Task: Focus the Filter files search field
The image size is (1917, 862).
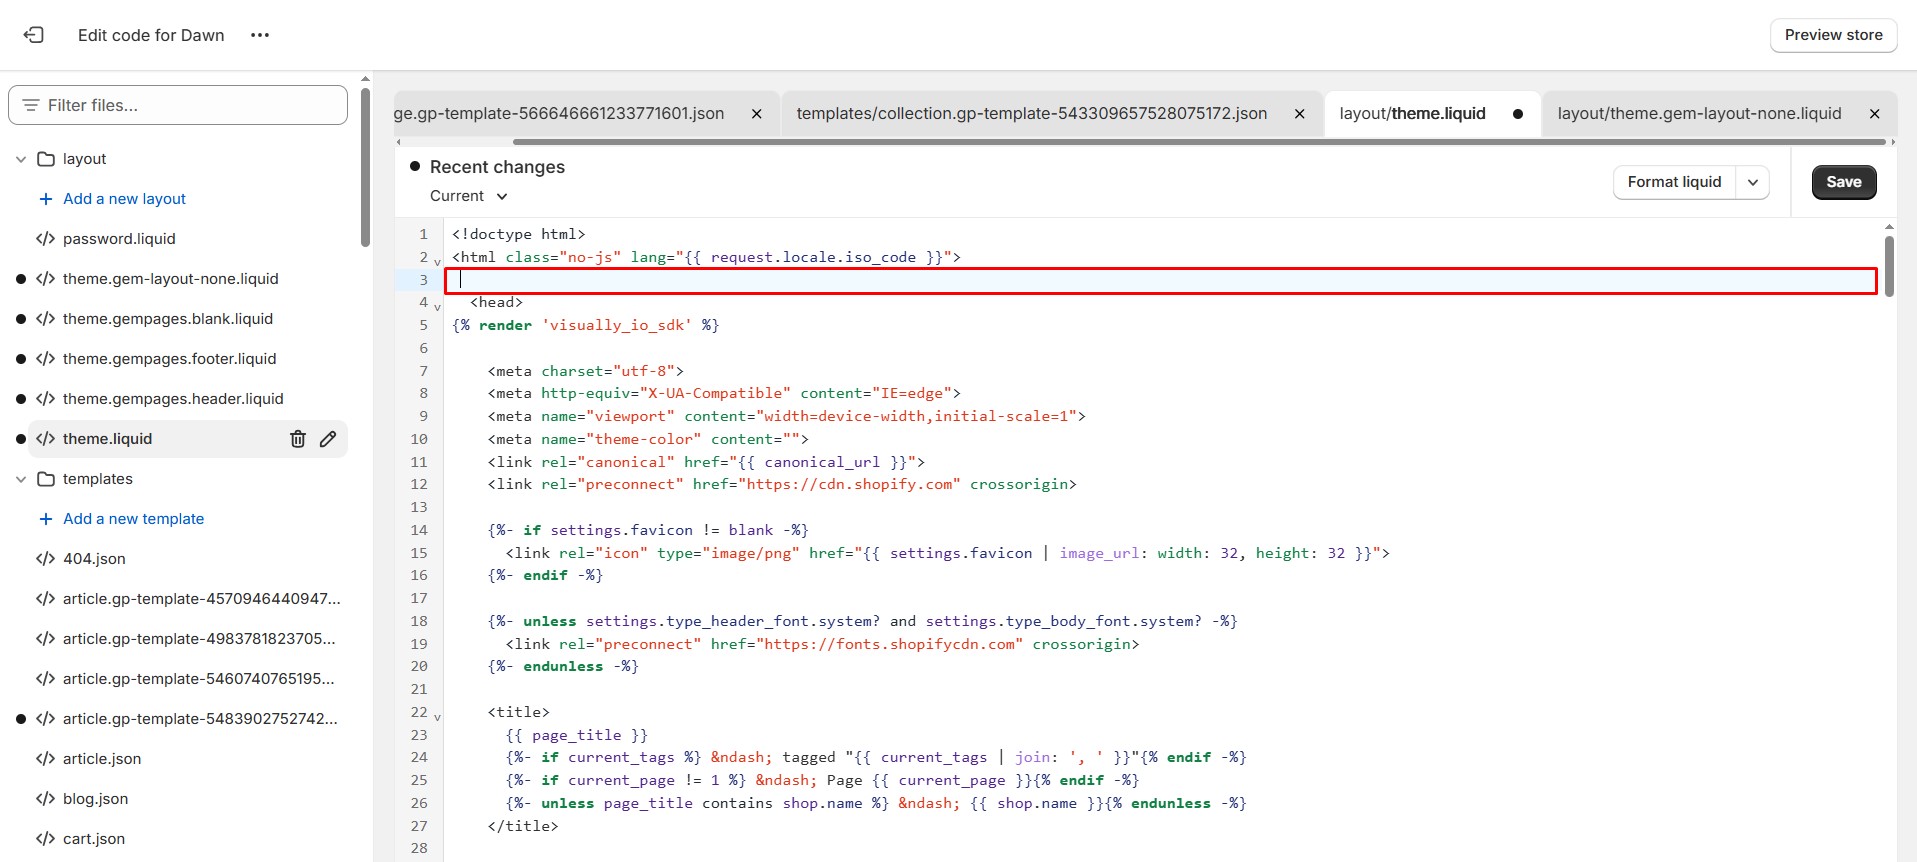Action: tap(178, 105)
